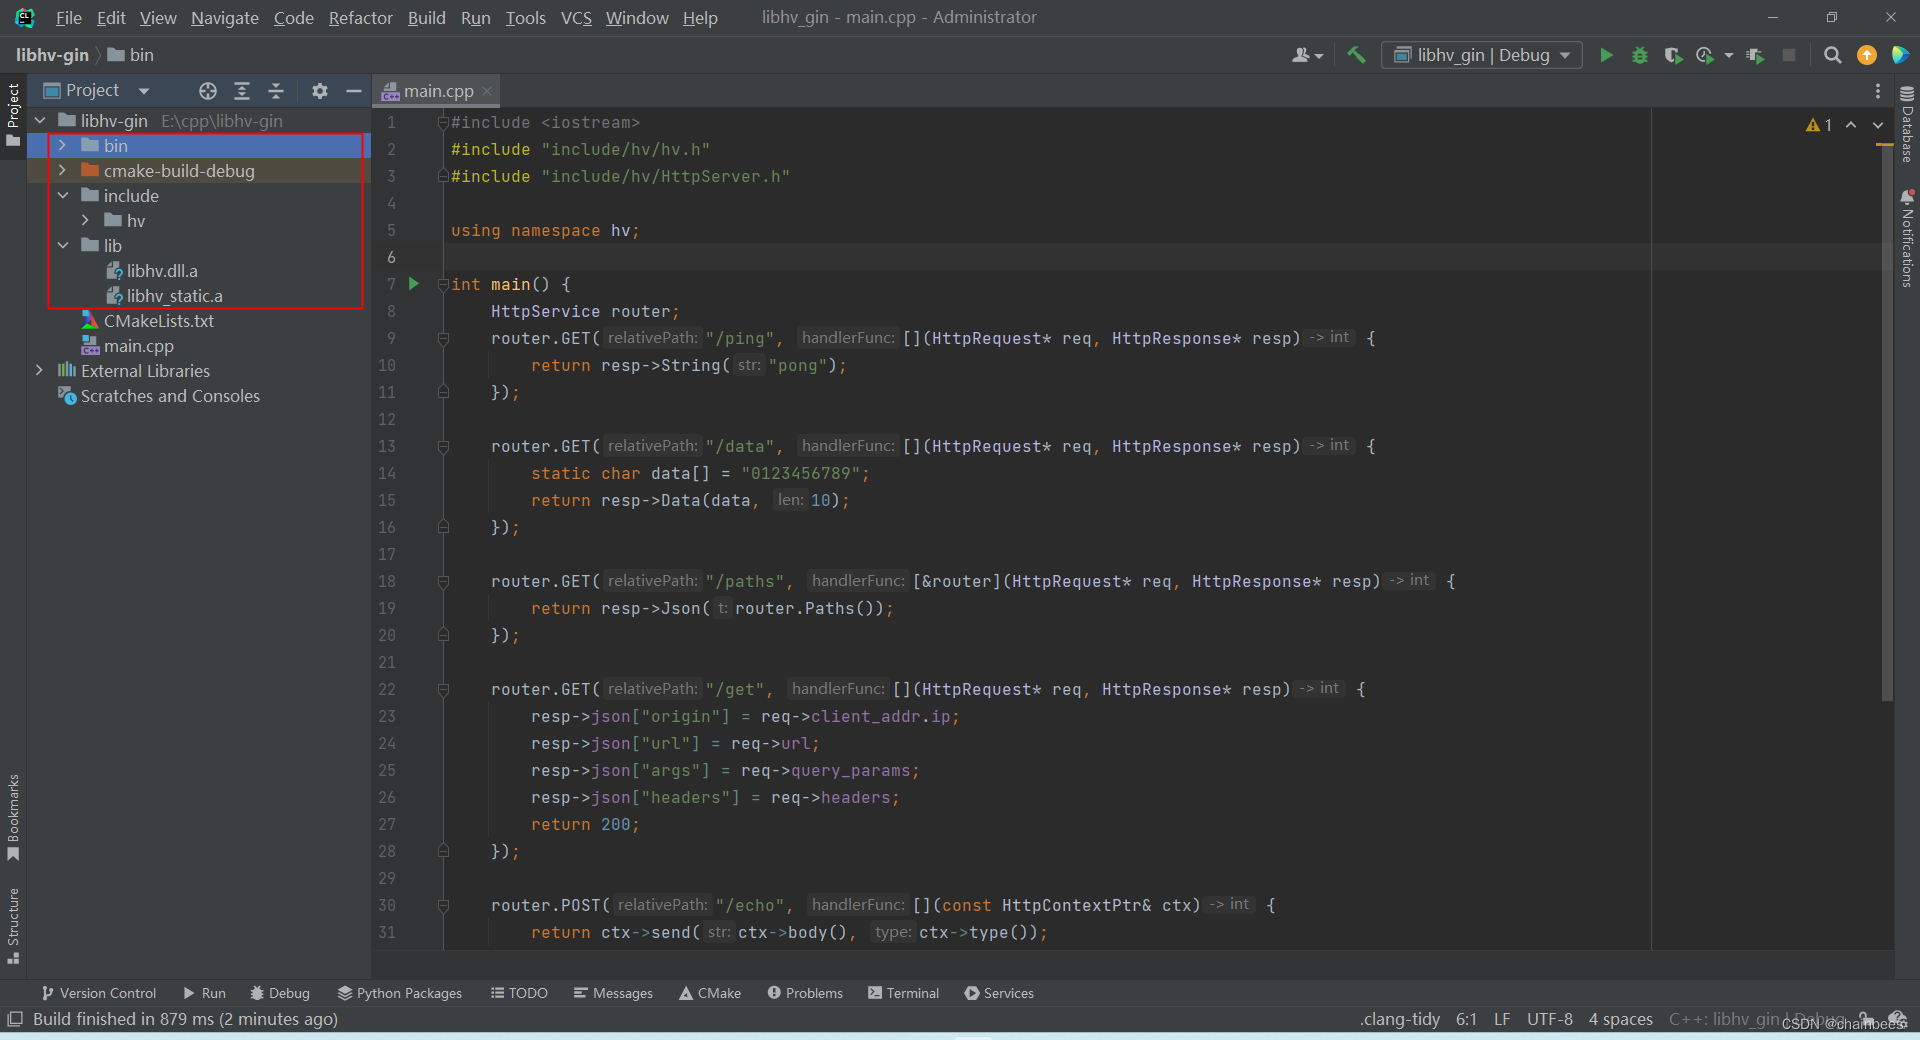Expand the bin folder
The width and height of the screenshot is (1920, 1040).
tap(63, 145)
